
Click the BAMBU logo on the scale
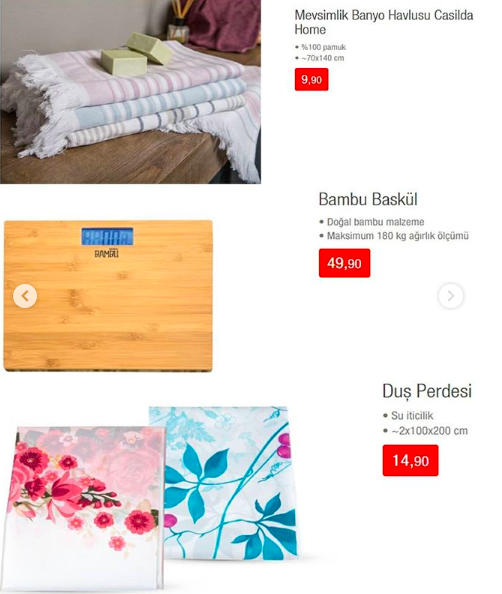(x=106, y=253)
